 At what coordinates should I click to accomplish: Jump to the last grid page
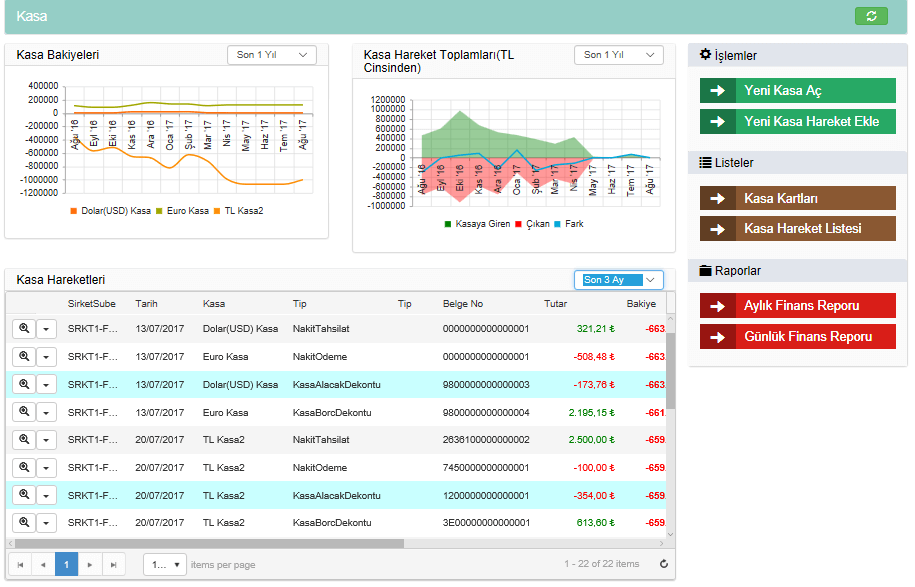click(114, 564)
